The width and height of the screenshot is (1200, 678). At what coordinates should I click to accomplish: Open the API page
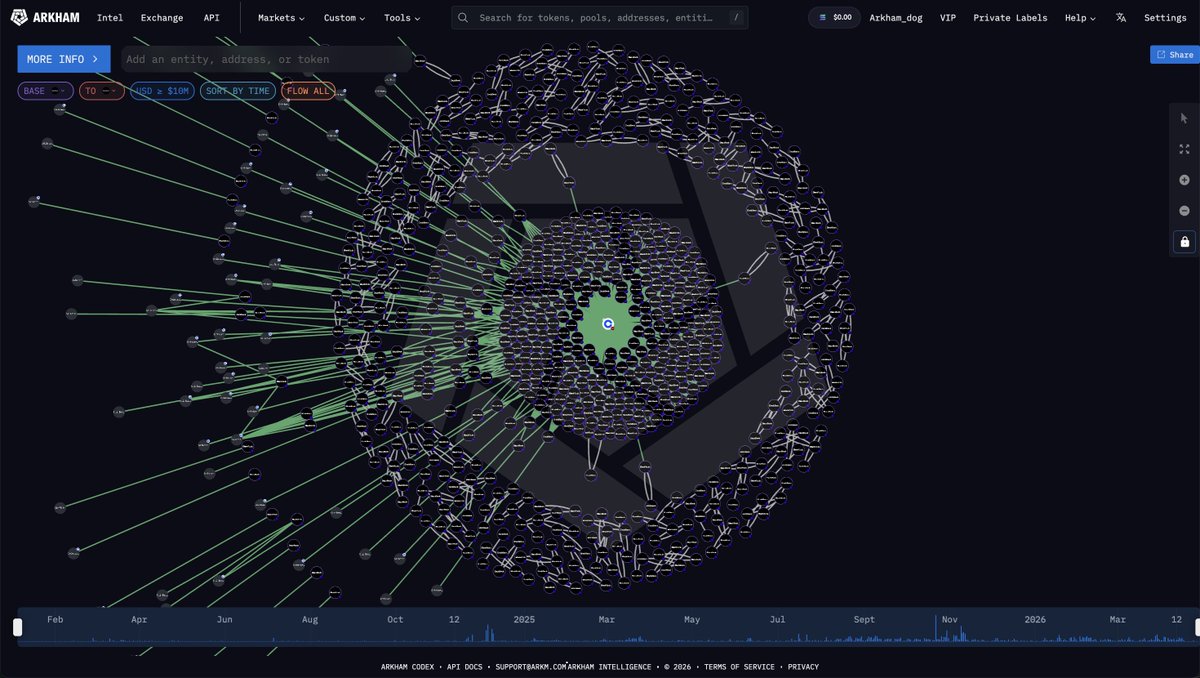(x=211, y=18)
